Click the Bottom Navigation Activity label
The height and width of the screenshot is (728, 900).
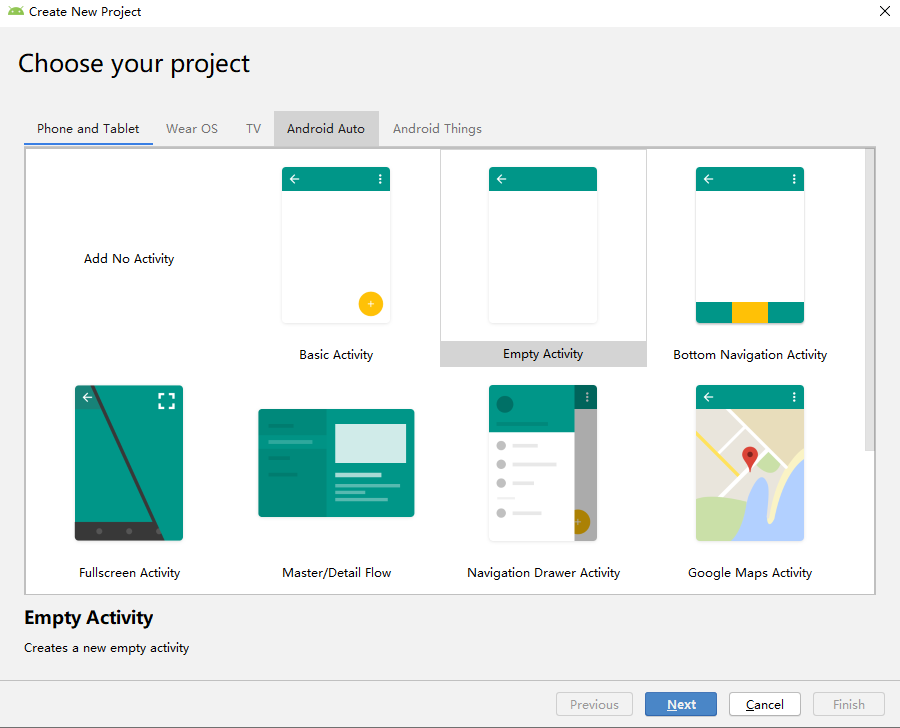tap(750, 355)
